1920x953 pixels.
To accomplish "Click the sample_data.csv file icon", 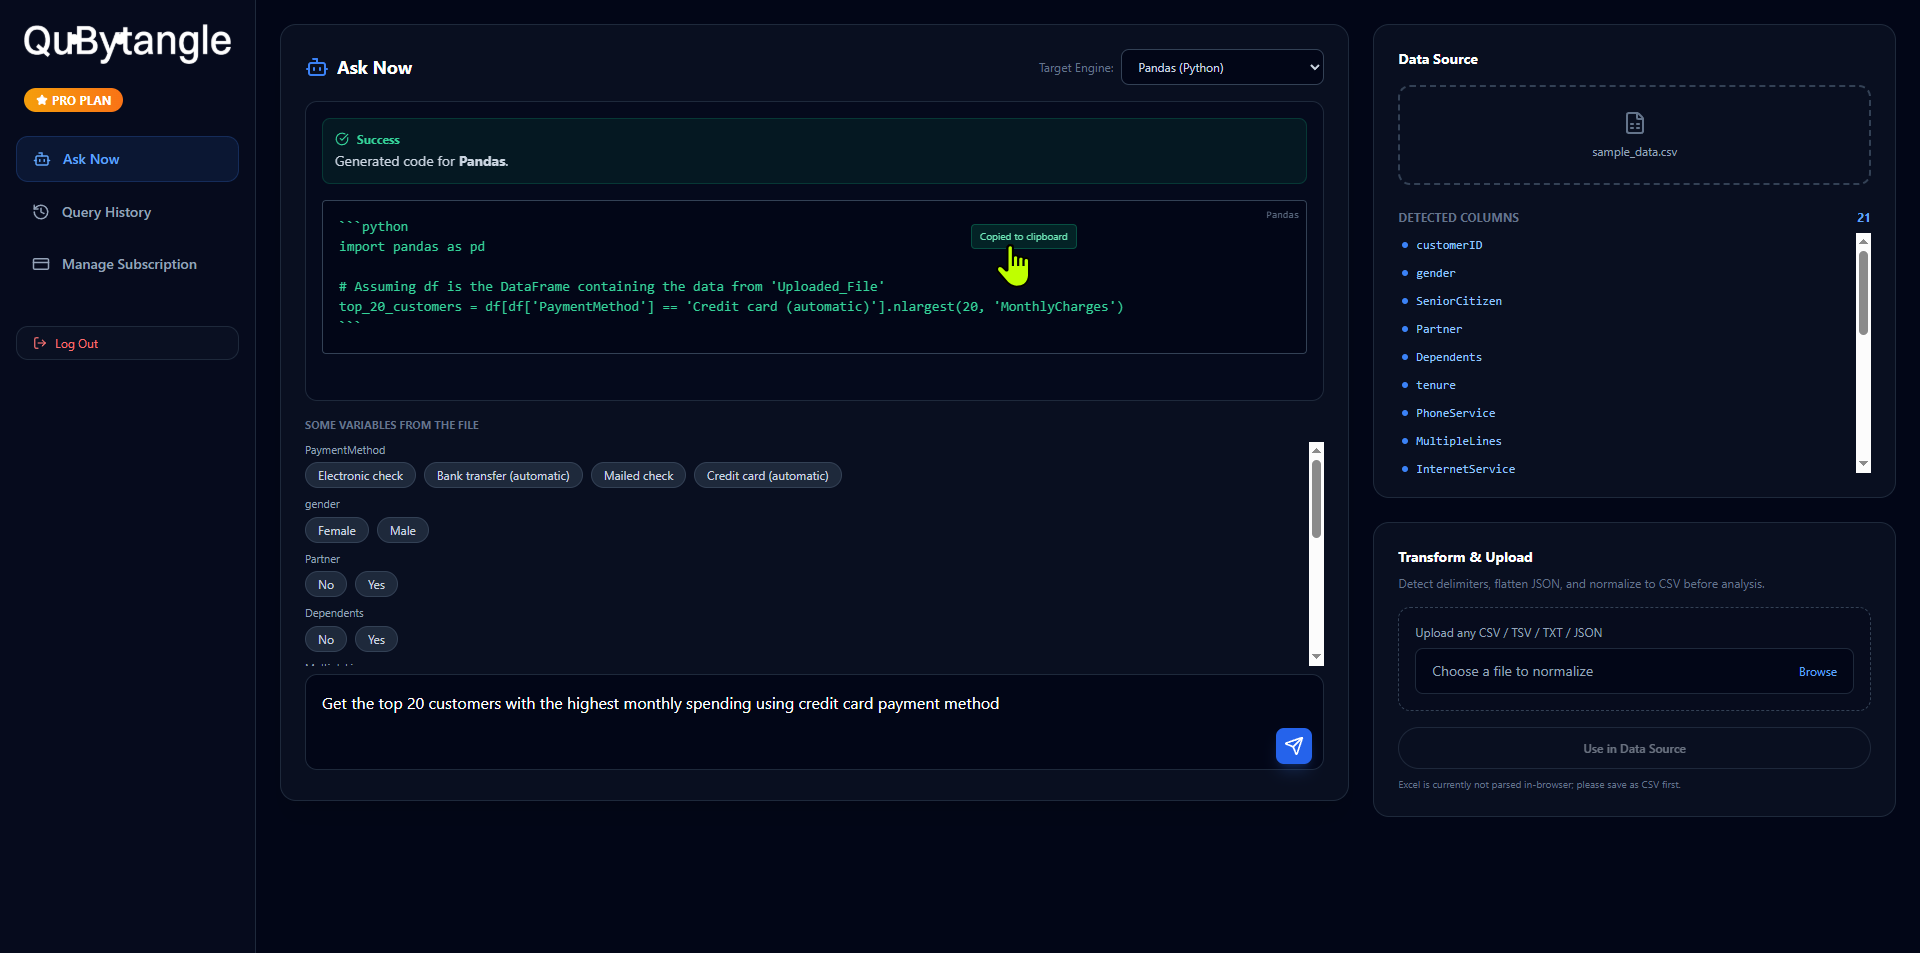I will coord(1634,123).
